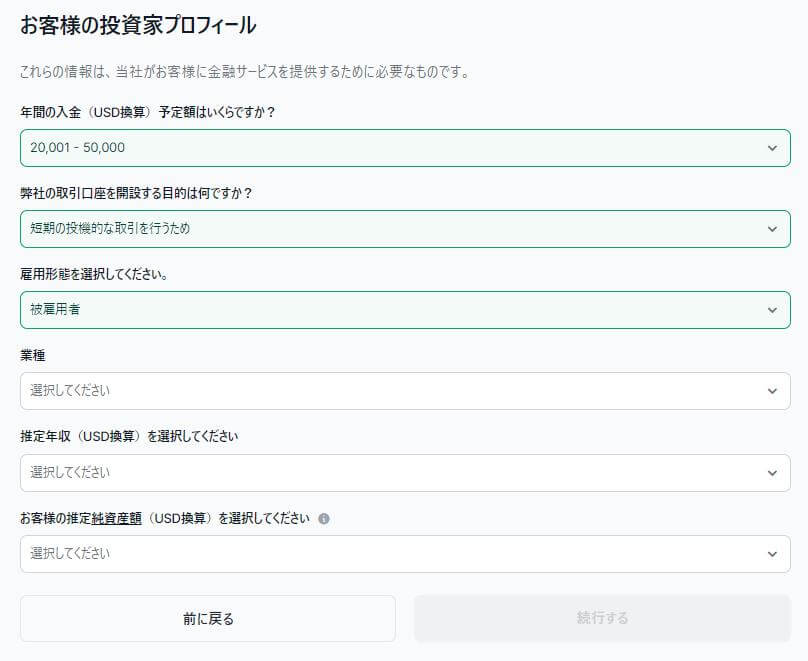Click the 前に戻る button

click(207, 618)
